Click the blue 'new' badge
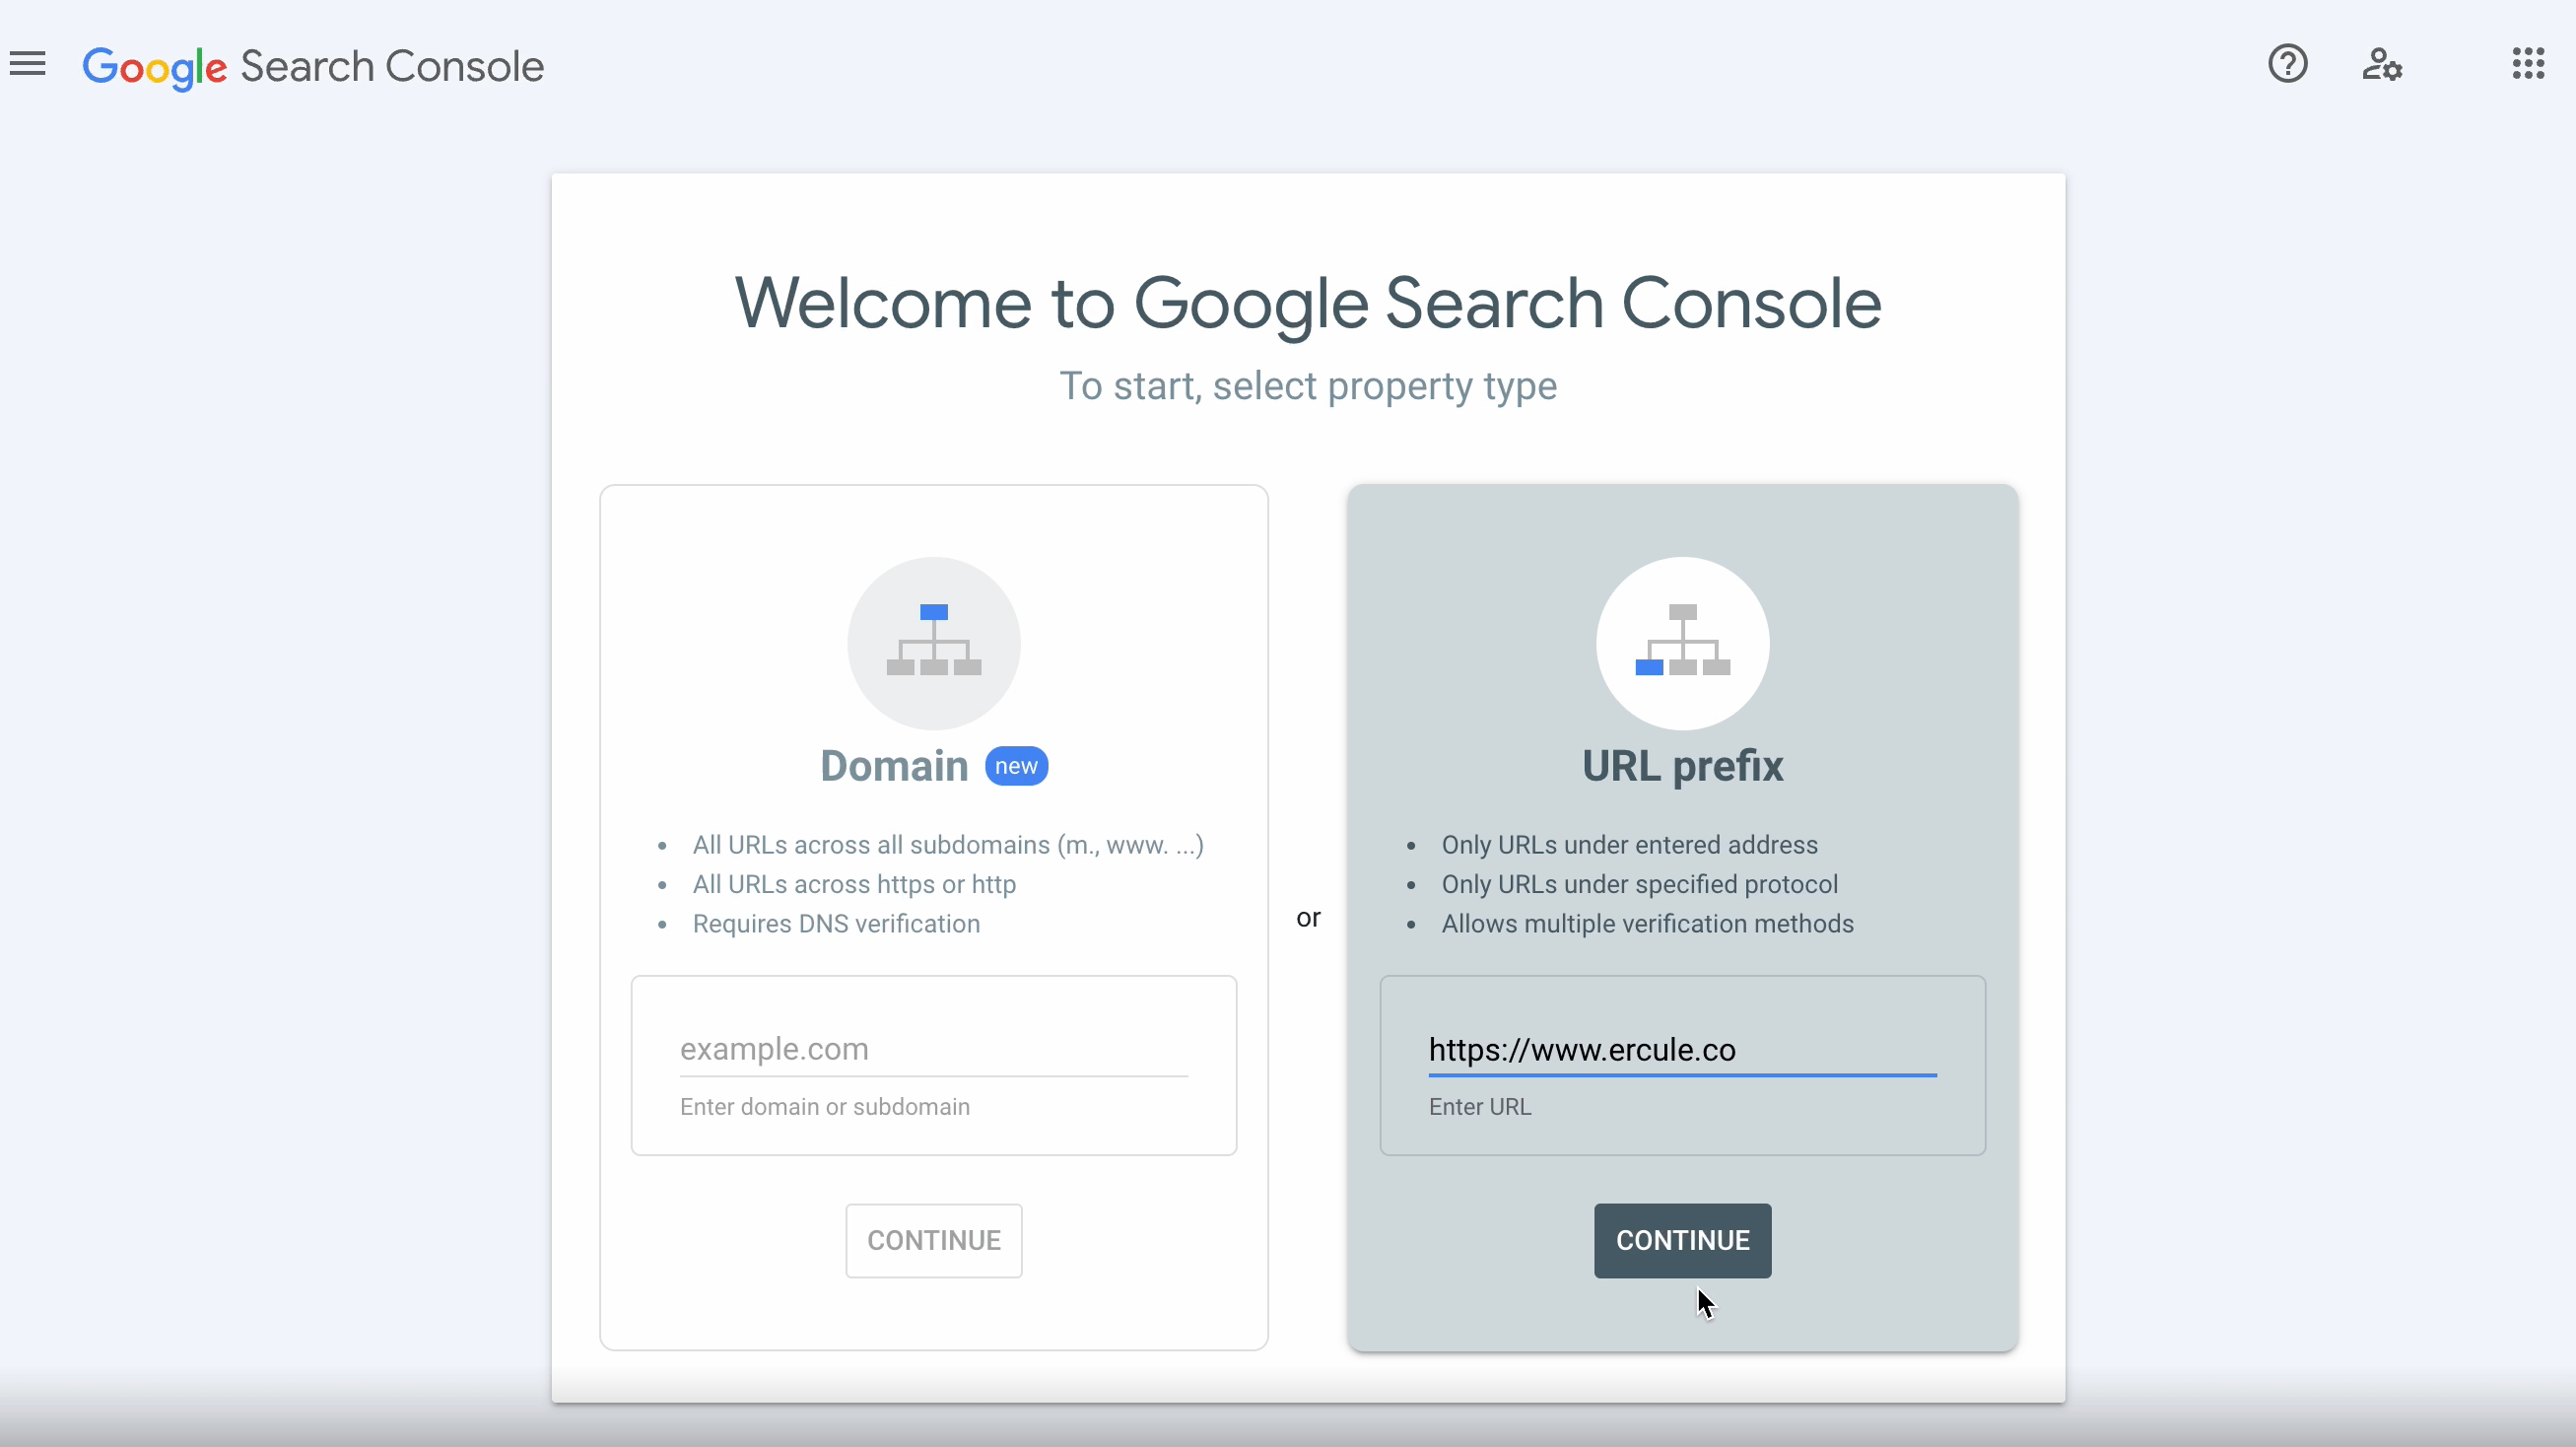Viewport: 2576px width, 1447px height. coord(1016,766)
